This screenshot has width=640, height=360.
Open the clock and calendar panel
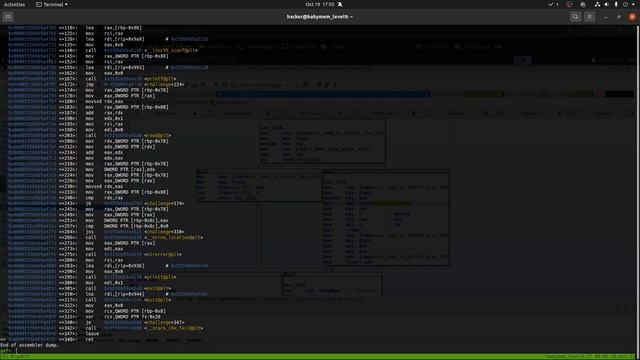320,4
